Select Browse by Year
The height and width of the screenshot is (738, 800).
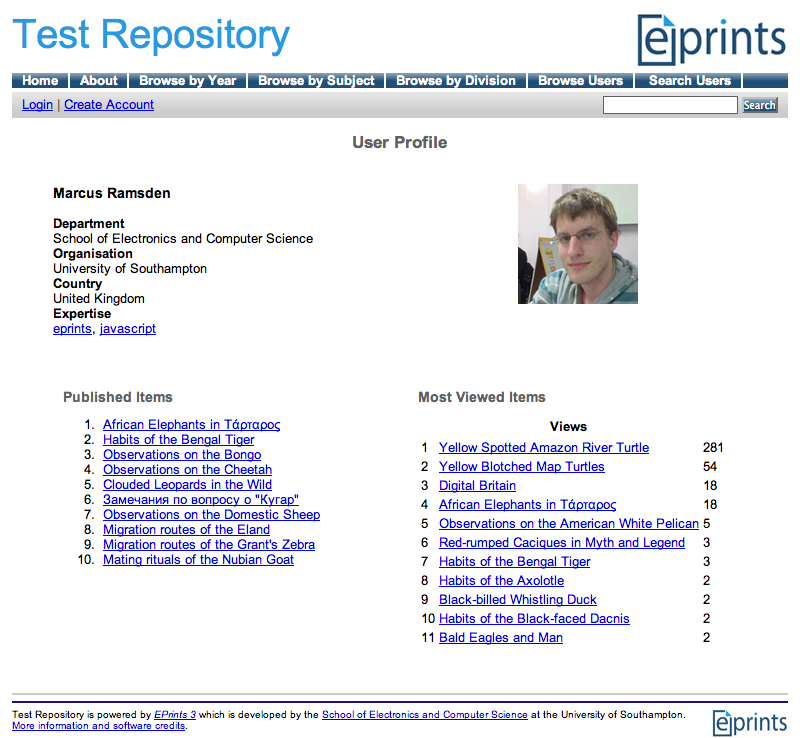click(x=187, y=80)
